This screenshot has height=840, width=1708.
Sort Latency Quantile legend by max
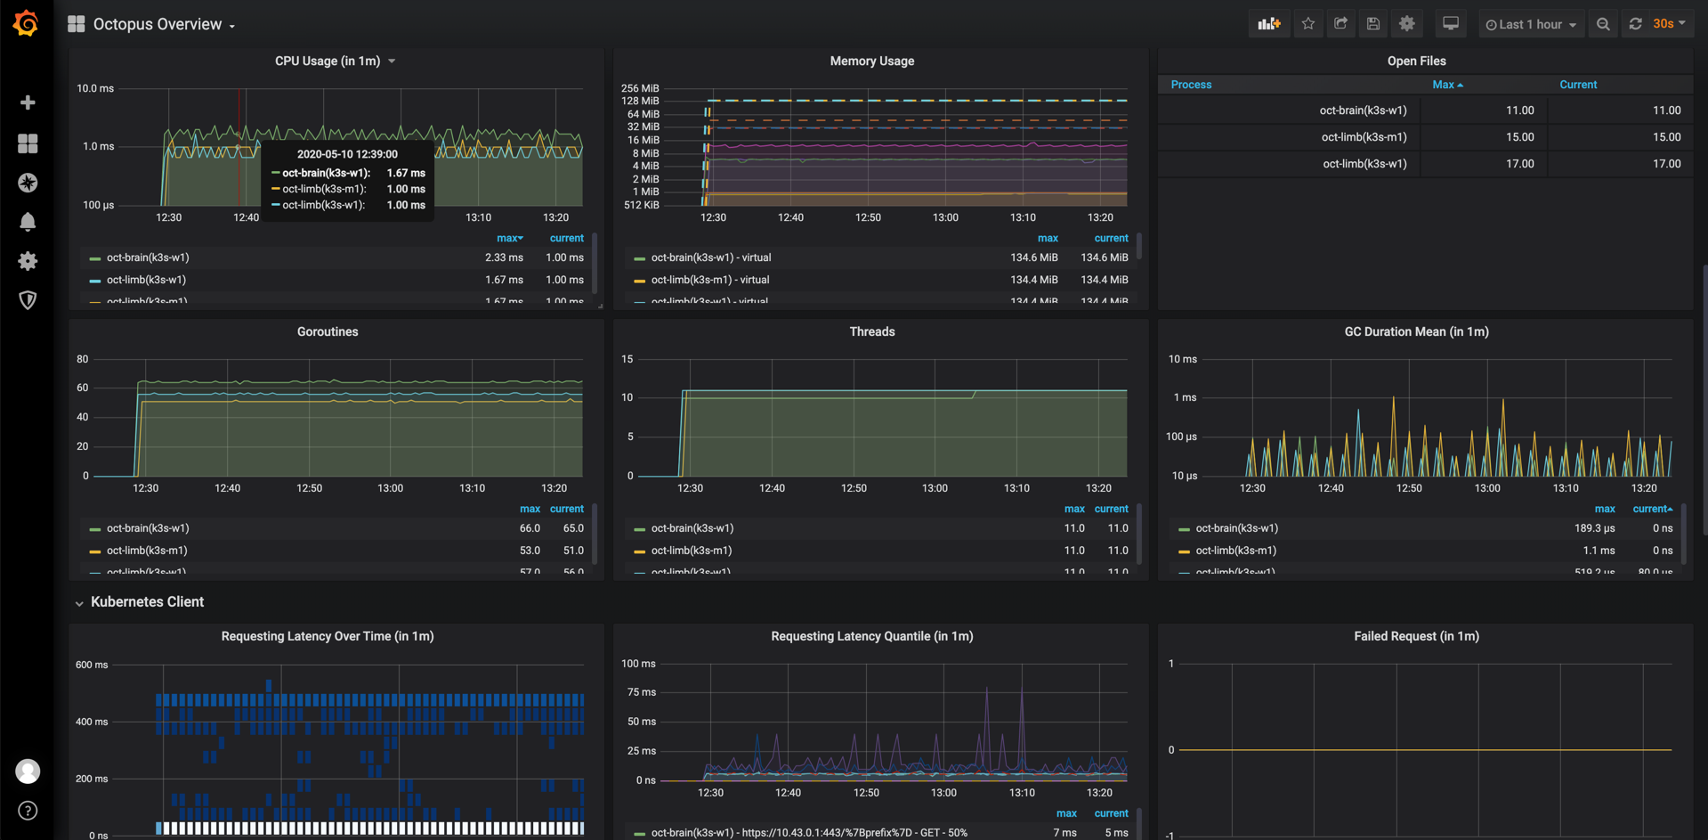(1066, 813)
